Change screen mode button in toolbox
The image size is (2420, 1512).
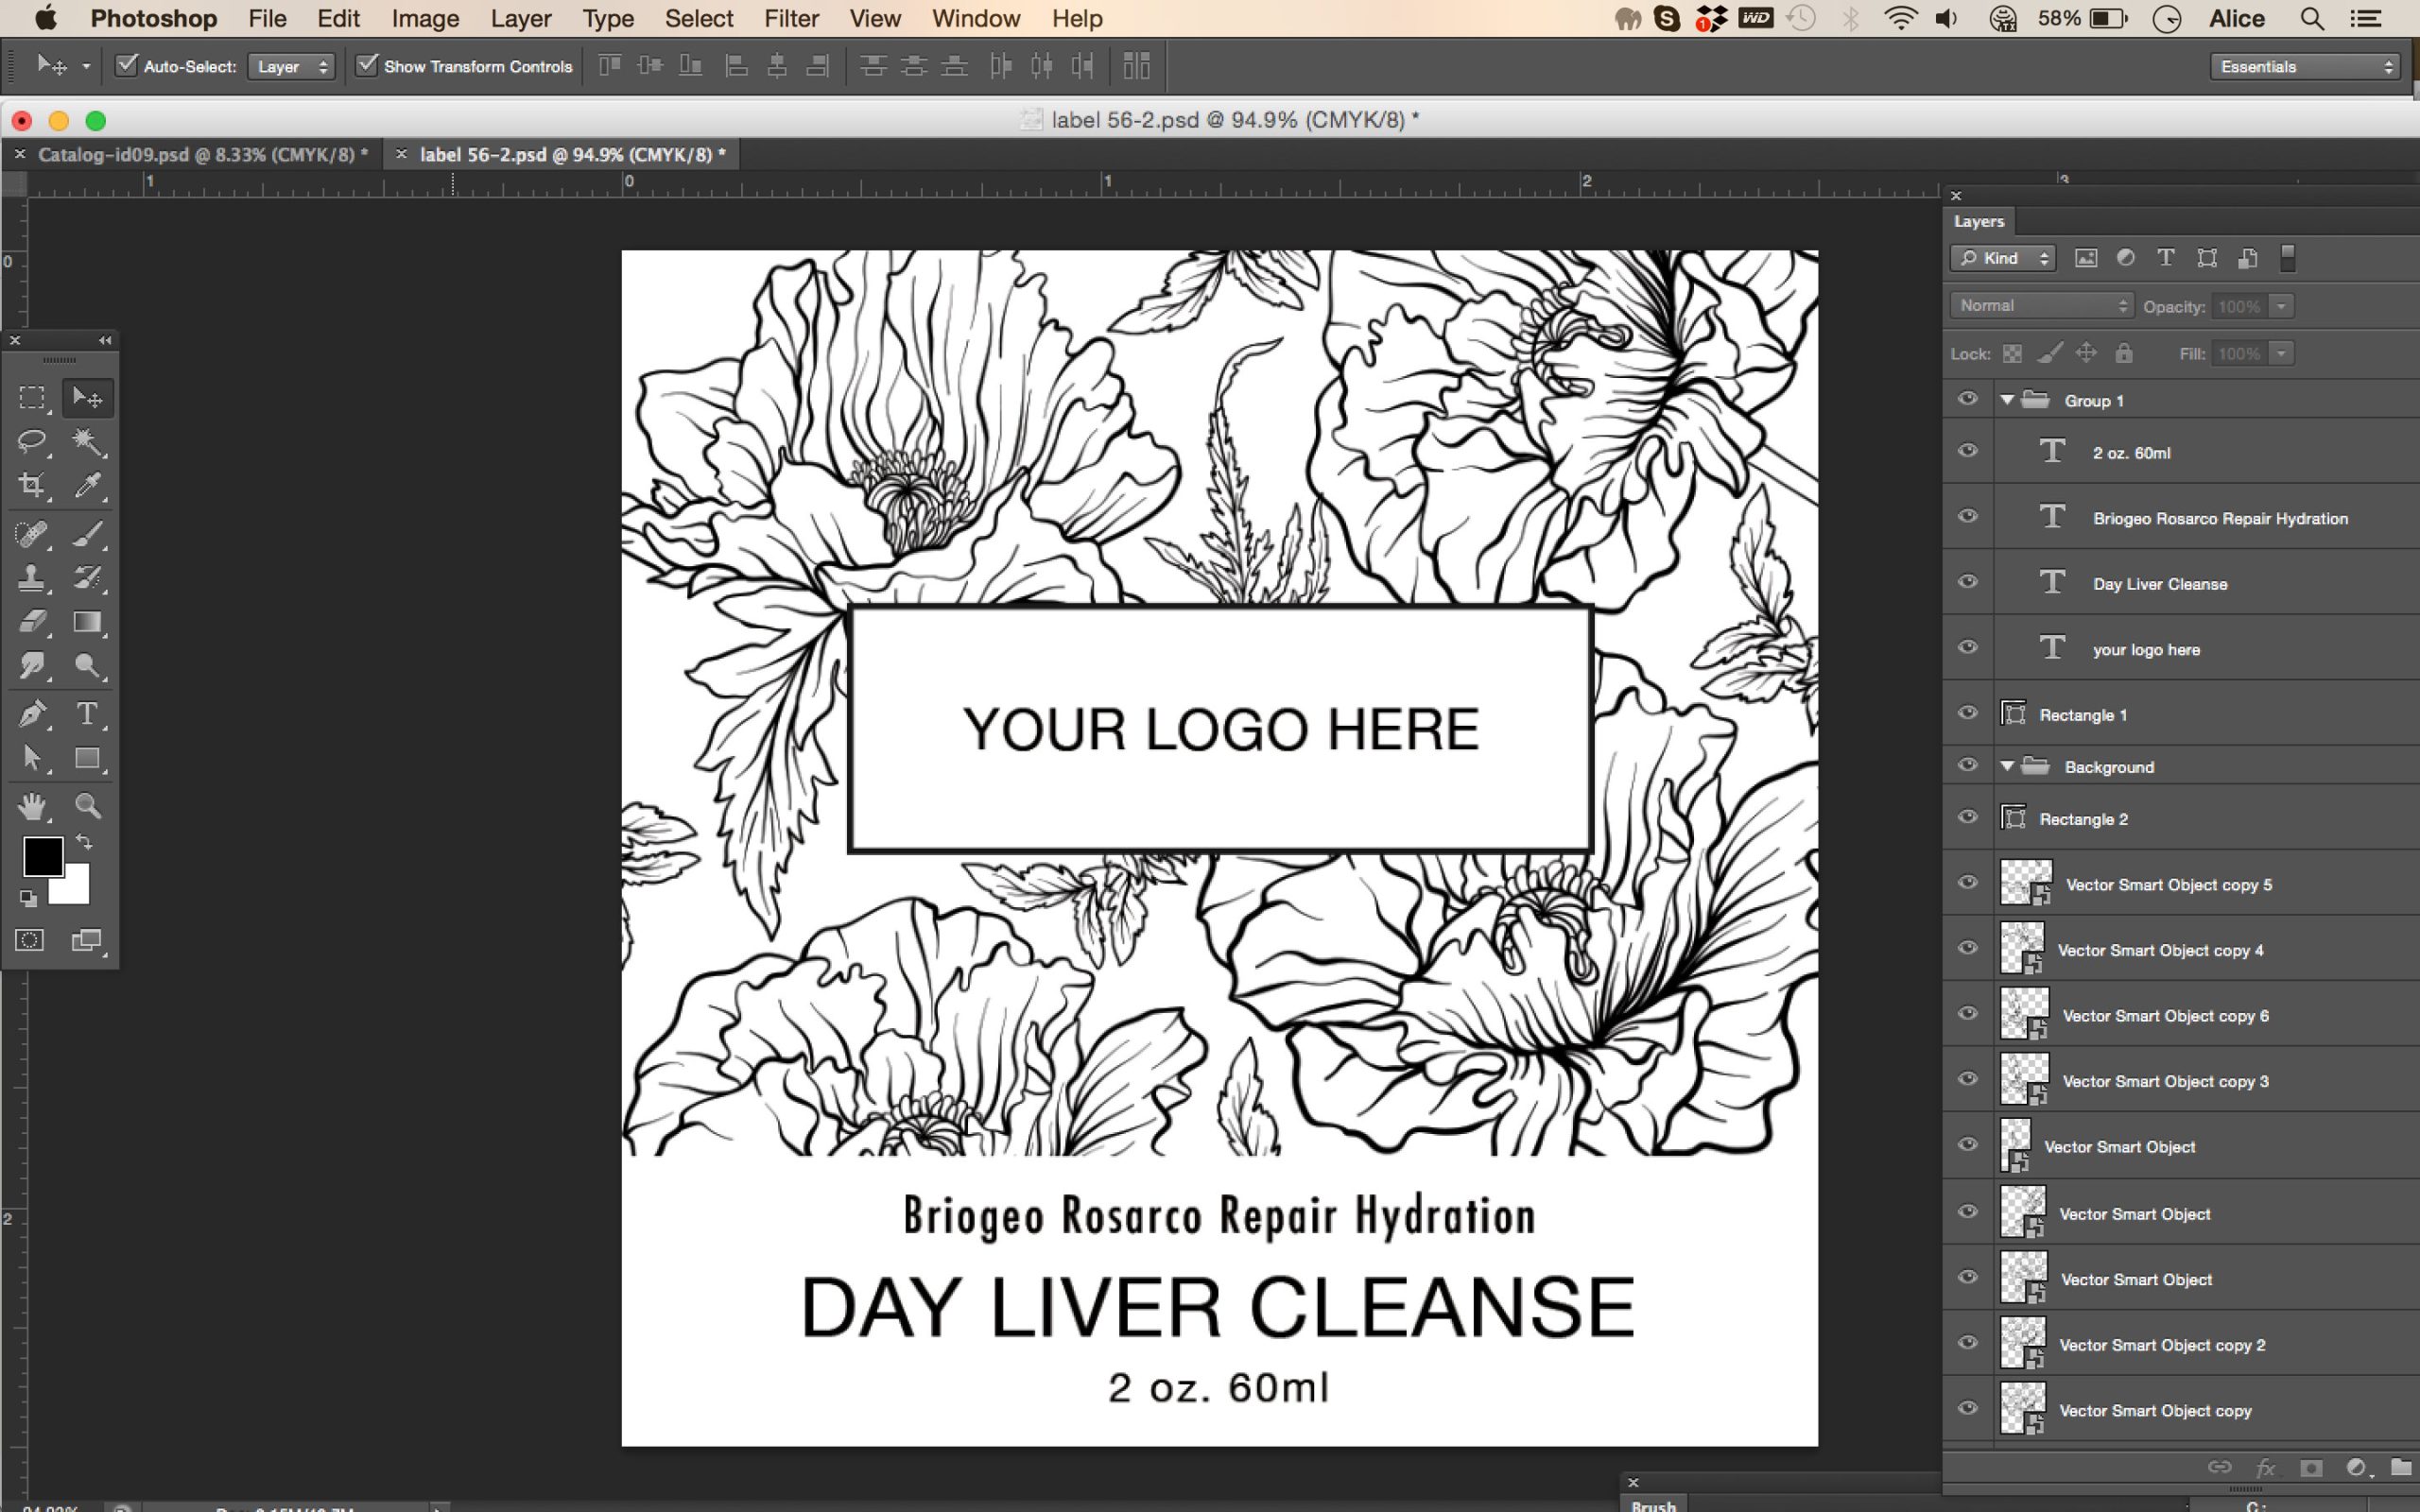point(87,940)
